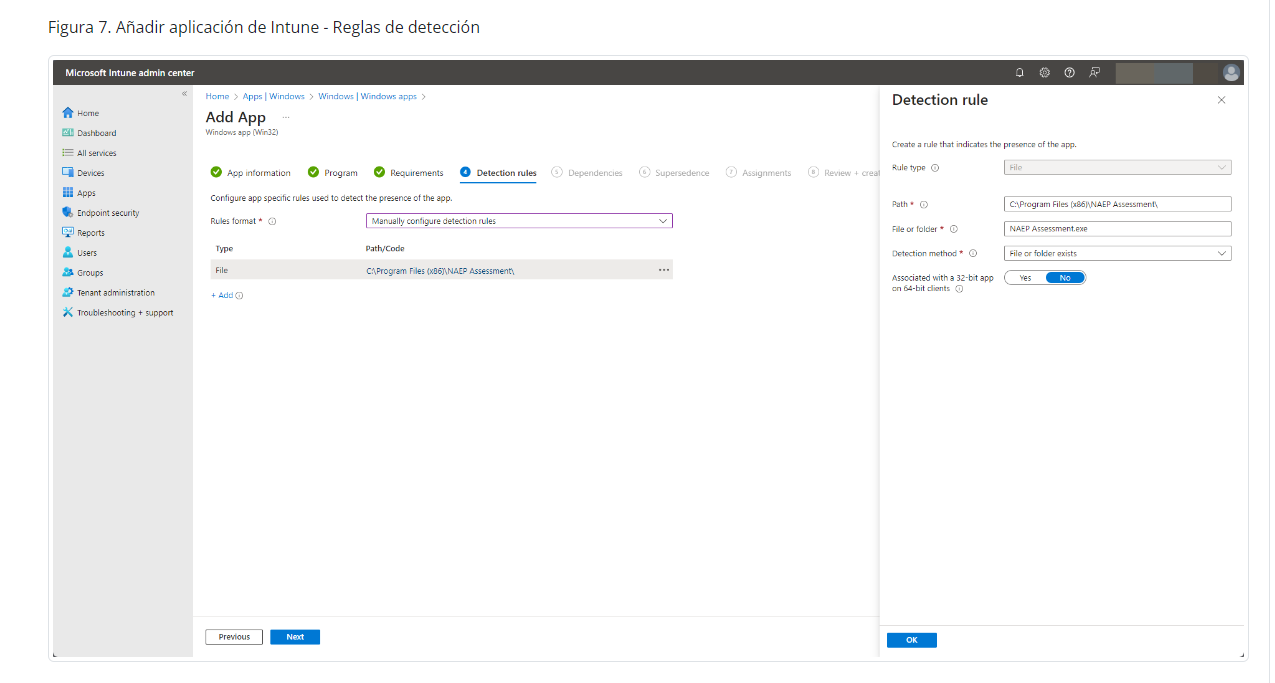Go to Supersedence step
The image size is (1275, 683).
pyautogui.click(x=675, y=173)
